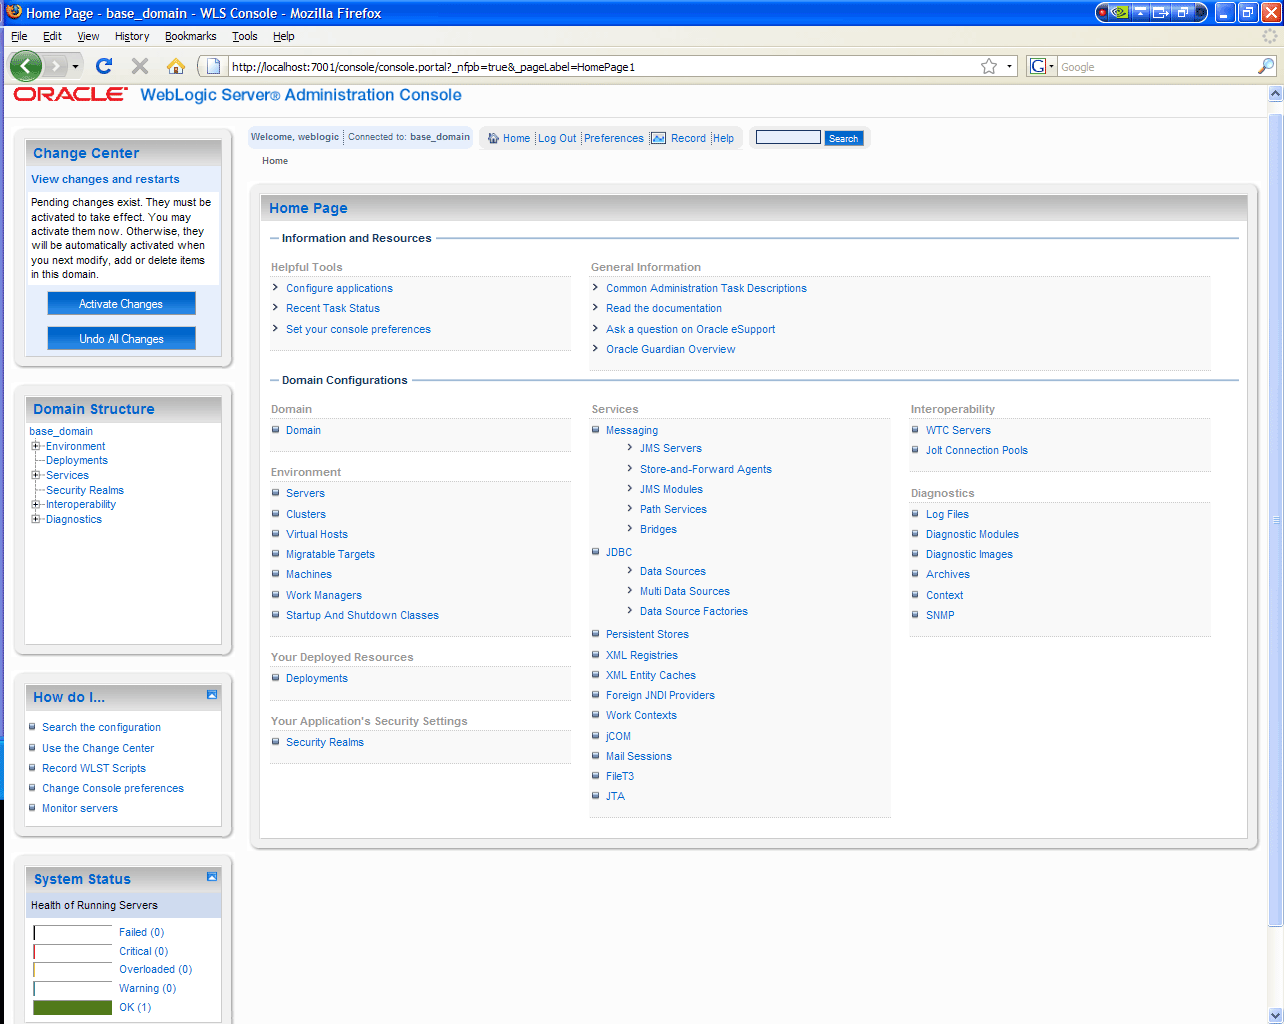
Task: Click inside the console search input field
Action: pos(787,137)
